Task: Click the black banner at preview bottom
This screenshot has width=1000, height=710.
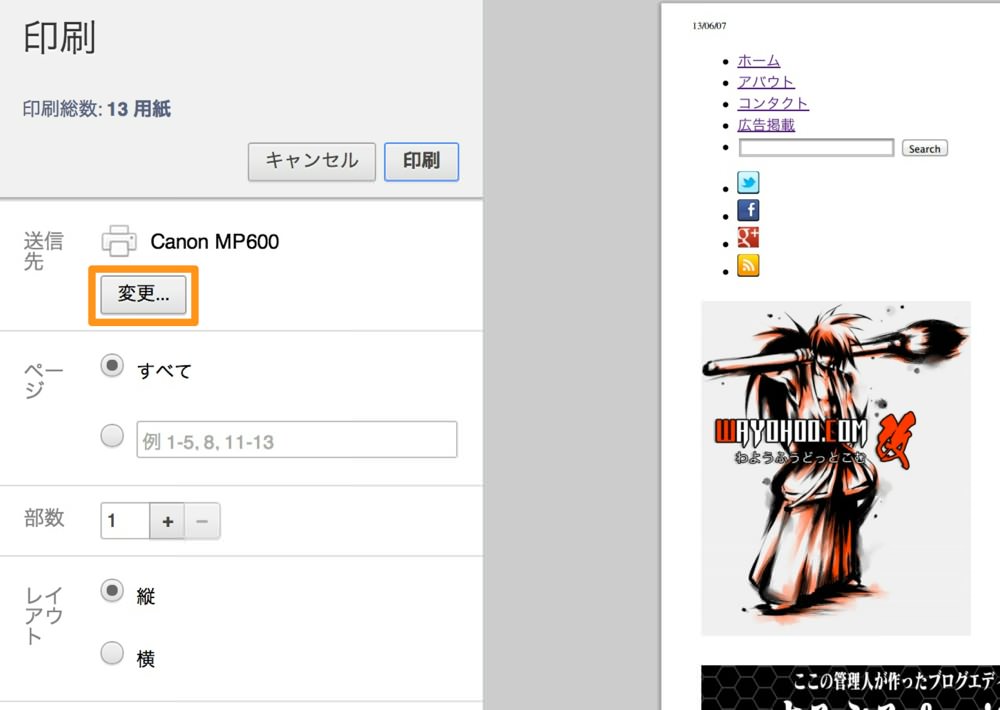Action: tap(850, 688)
